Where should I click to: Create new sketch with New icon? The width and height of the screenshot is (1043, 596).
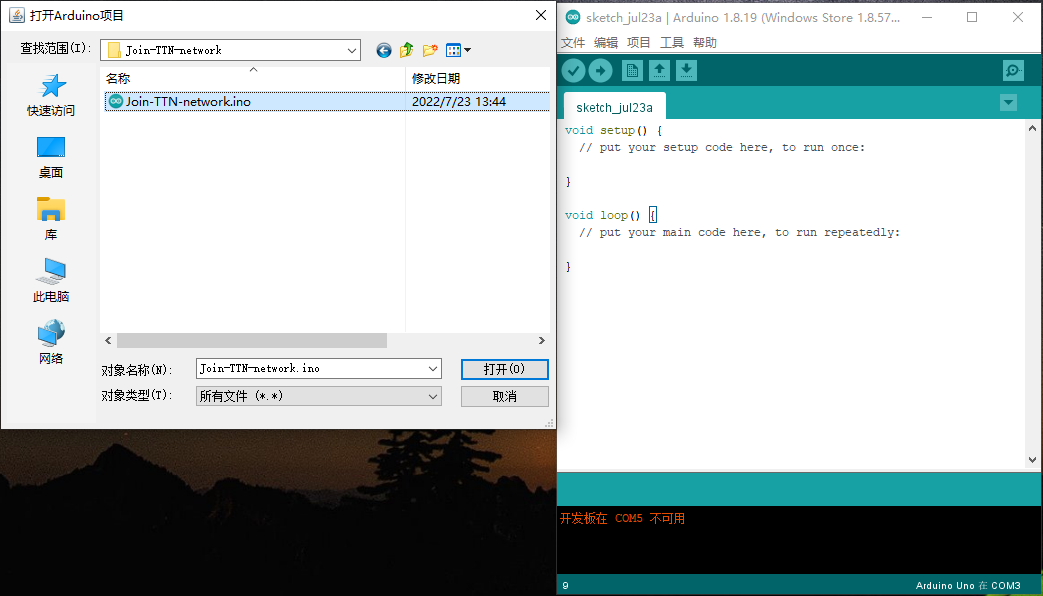(x=632, y=71)
